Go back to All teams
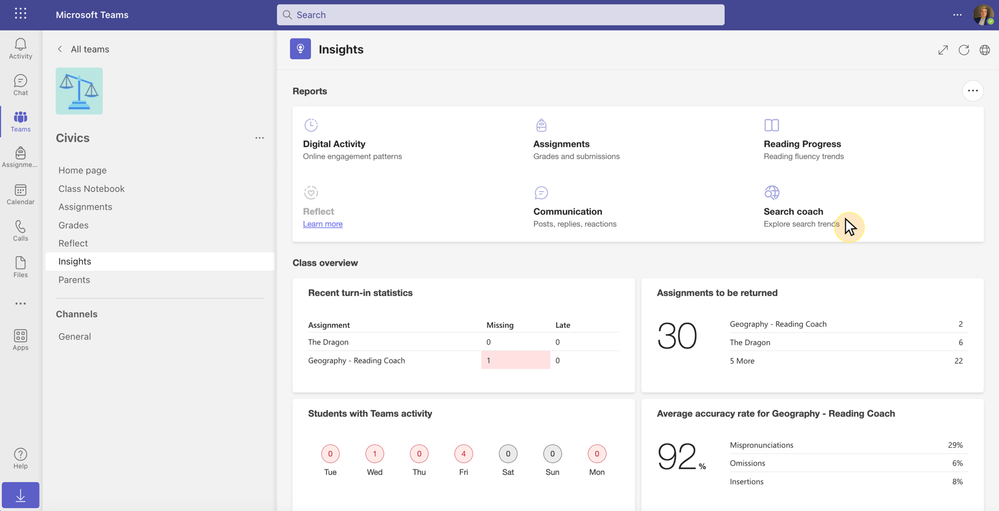Viewport: 999px width, 511px height. click(x=83, y=49)
